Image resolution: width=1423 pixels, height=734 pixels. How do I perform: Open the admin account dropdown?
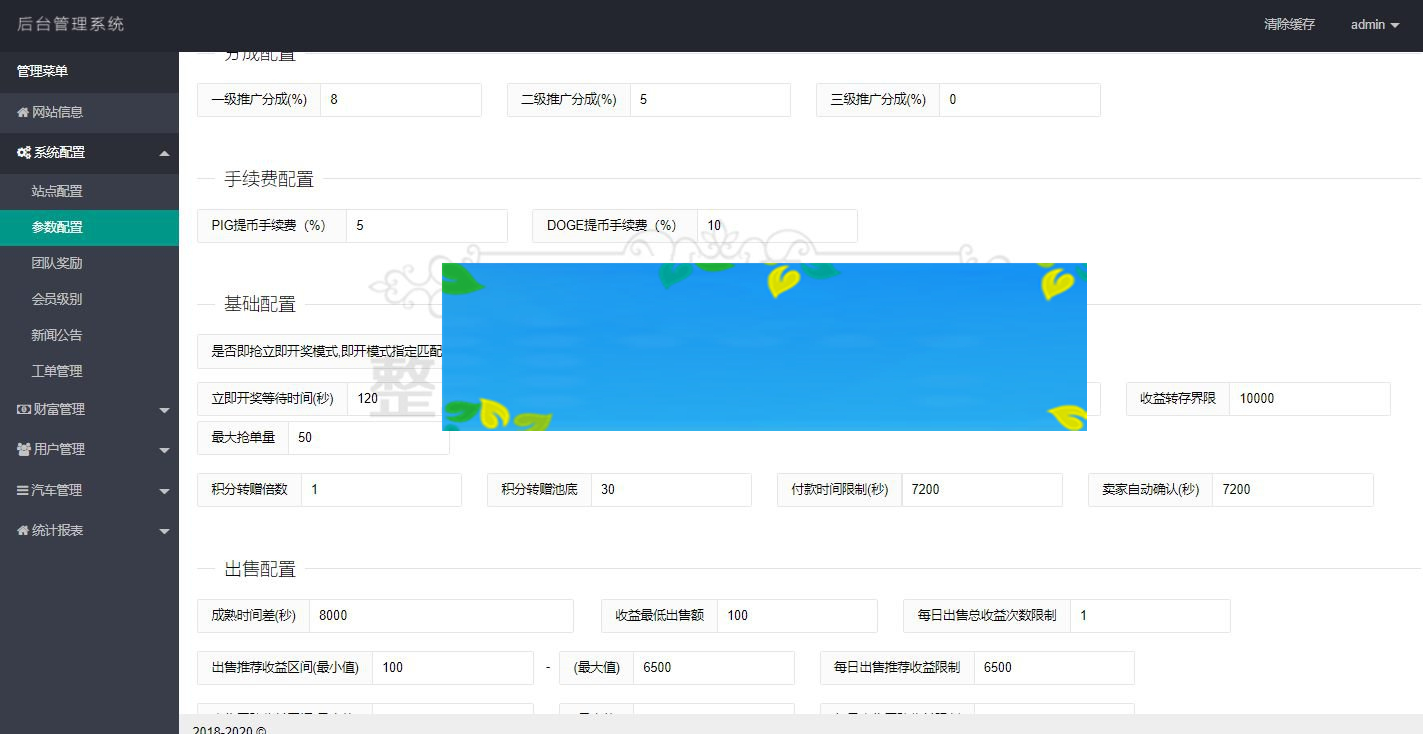tap(1374, 24)
